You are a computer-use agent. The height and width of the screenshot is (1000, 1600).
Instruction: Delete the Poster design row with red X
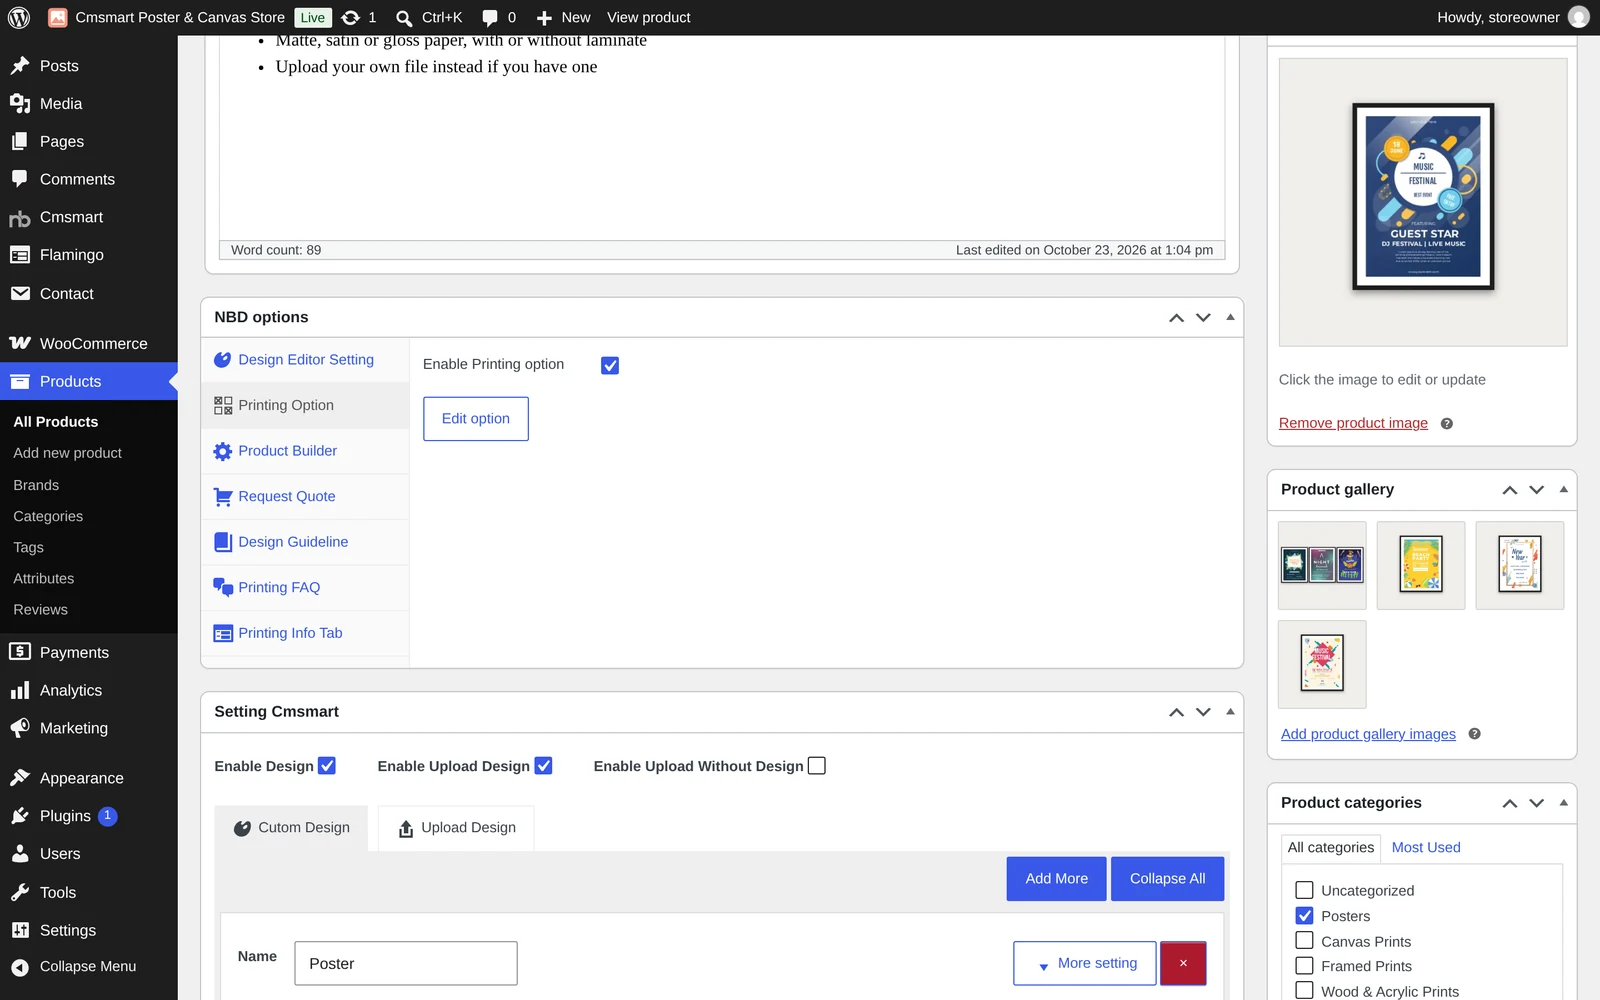pyautogui.click(x=1183, y=963)
